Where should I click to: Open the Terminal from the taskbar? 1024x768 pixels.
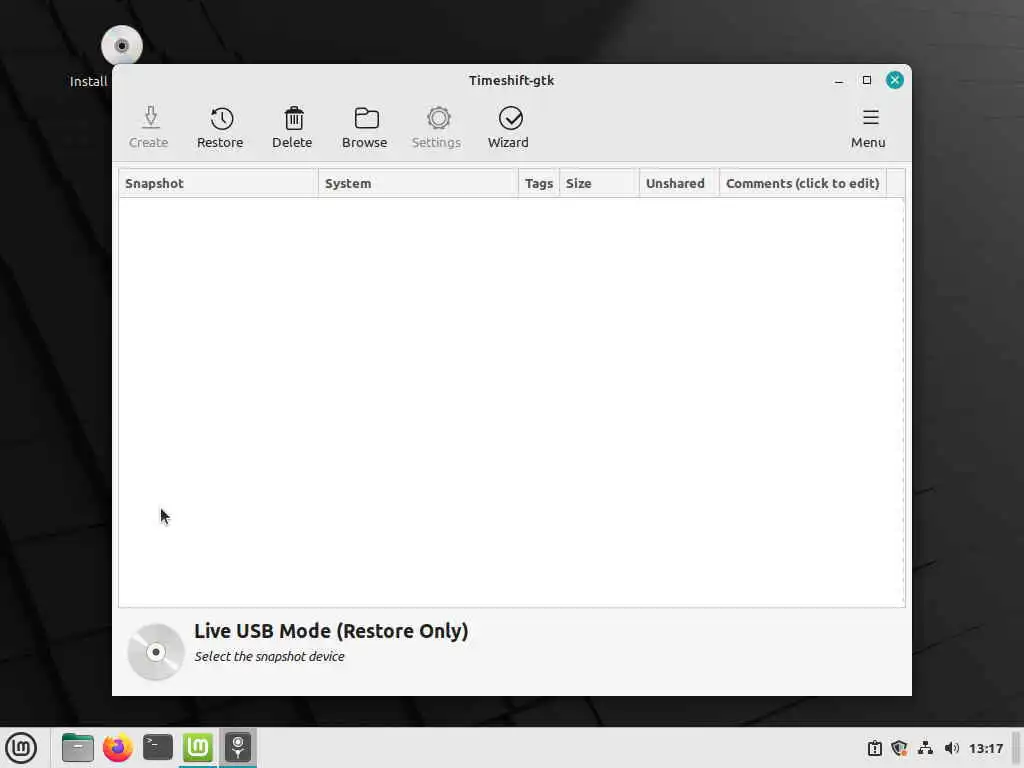point(157,748)
